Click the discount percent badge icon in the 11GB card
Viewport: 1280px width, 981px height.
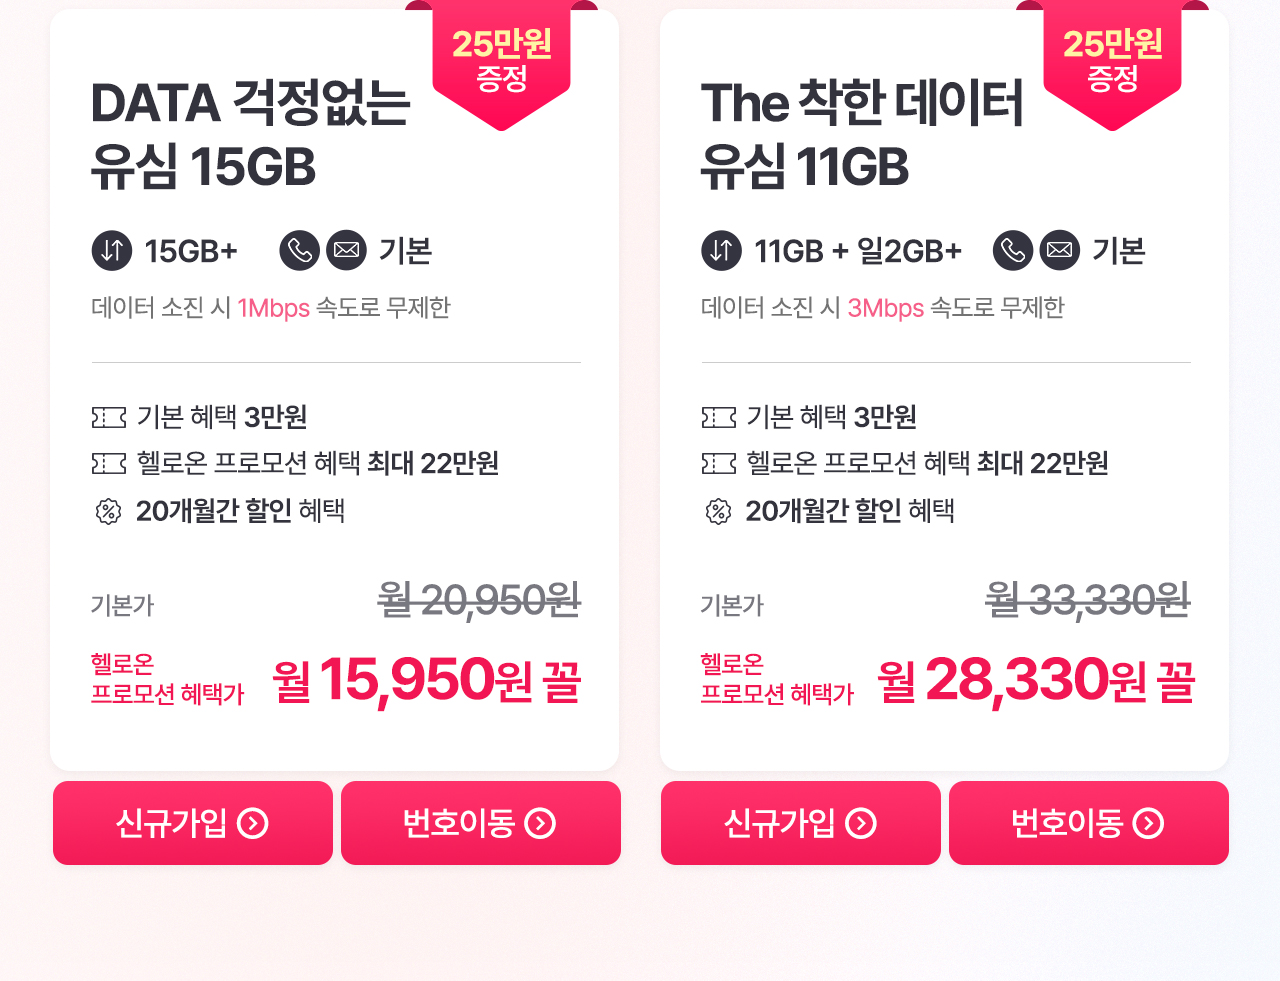(x=718, y=512)
